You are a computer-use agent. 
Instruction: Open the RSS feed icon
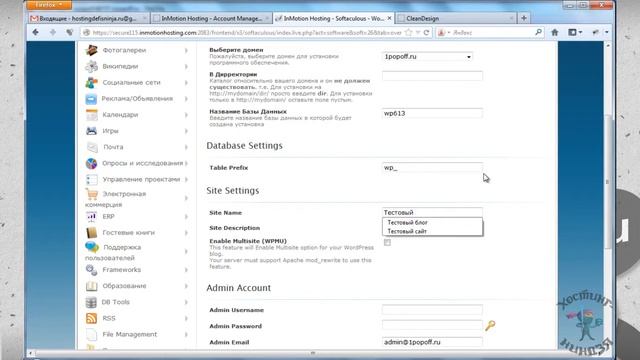(x=91, y=318)
